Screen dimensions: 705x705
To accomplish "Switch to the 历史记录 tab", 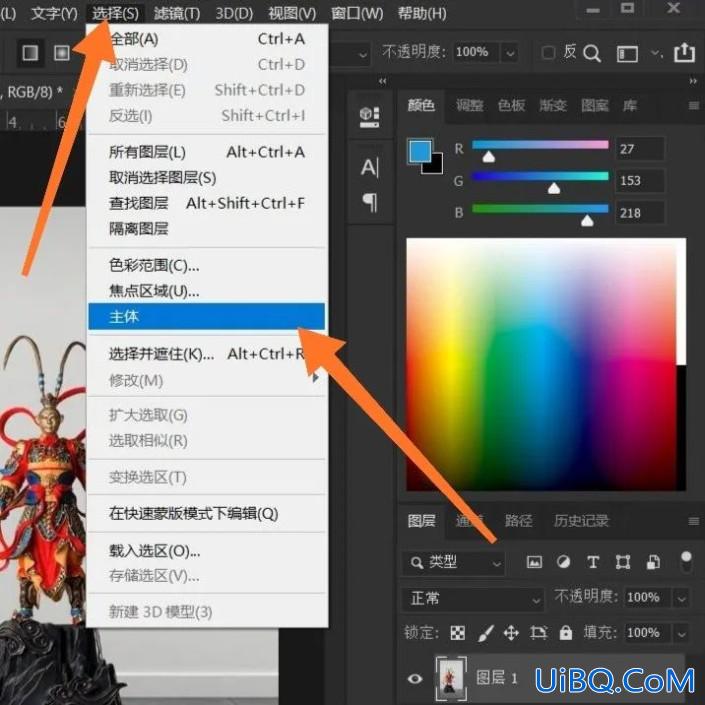I will pos(581,521).
